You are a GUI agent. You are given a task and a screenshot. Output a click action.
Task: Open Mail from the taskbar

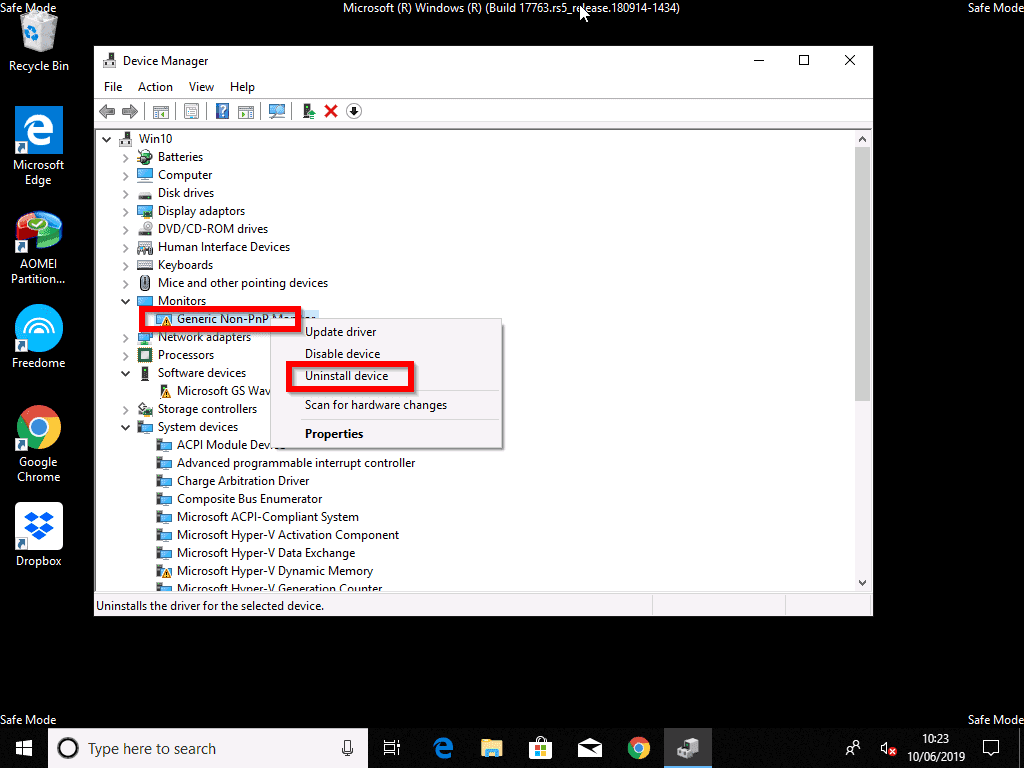590,748
